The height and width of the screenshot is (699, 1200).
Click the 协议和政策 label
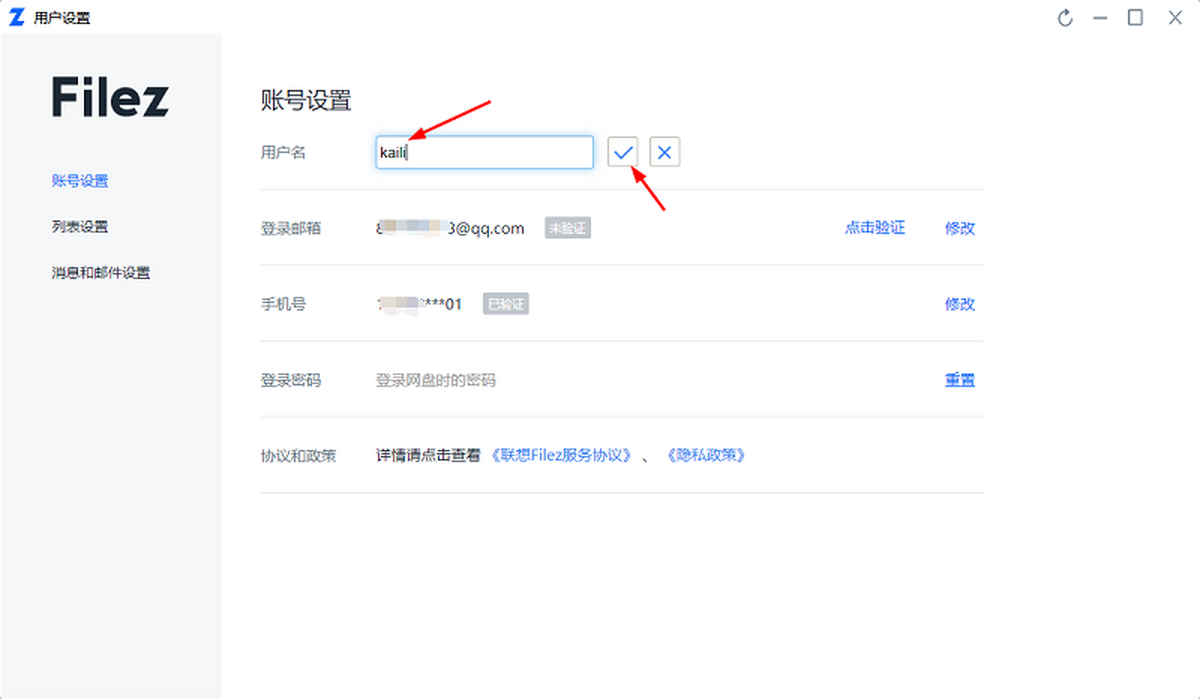pyautogui.click(x=298, y=456)
